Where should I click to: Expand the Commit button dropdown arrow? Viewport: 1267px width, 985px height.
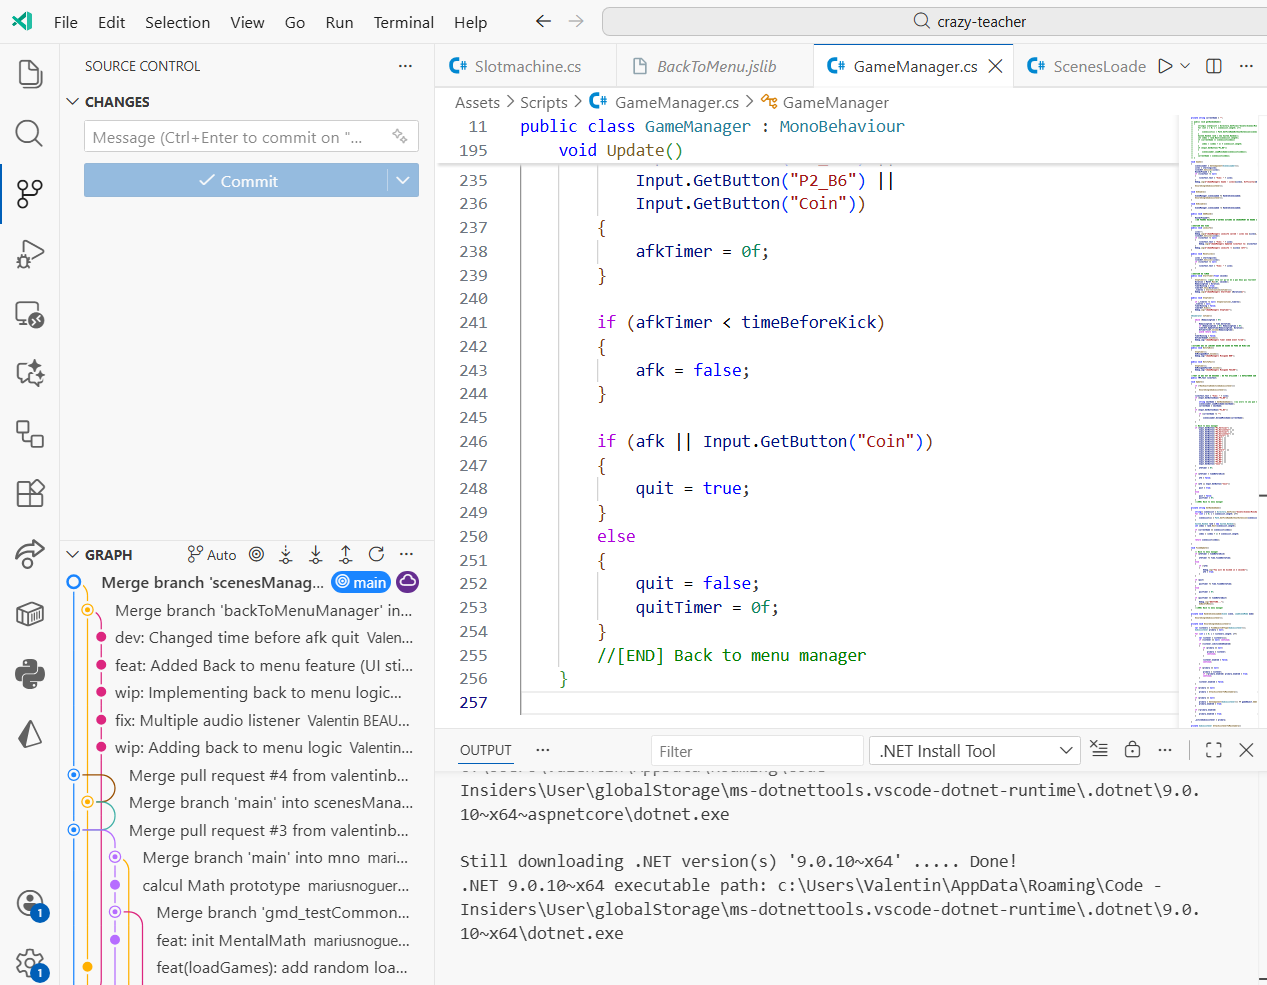point(403,181)
